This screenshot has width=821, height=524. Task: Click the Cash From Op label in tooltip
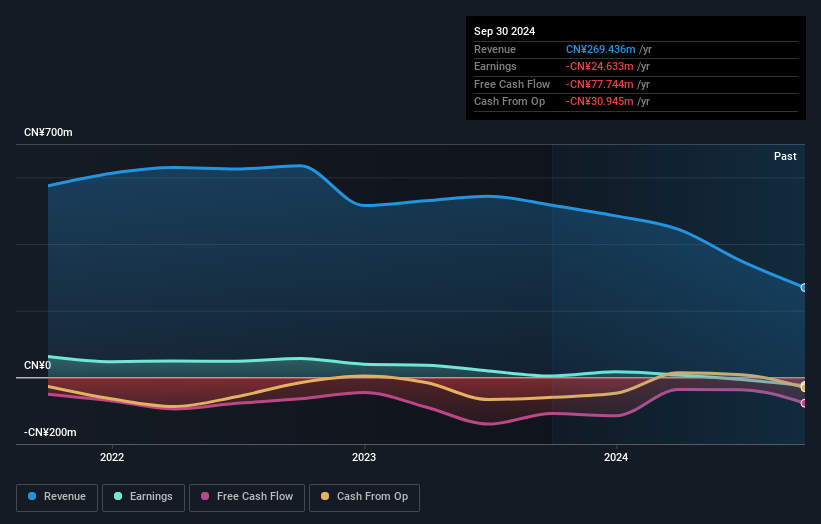tap(509, 102)
